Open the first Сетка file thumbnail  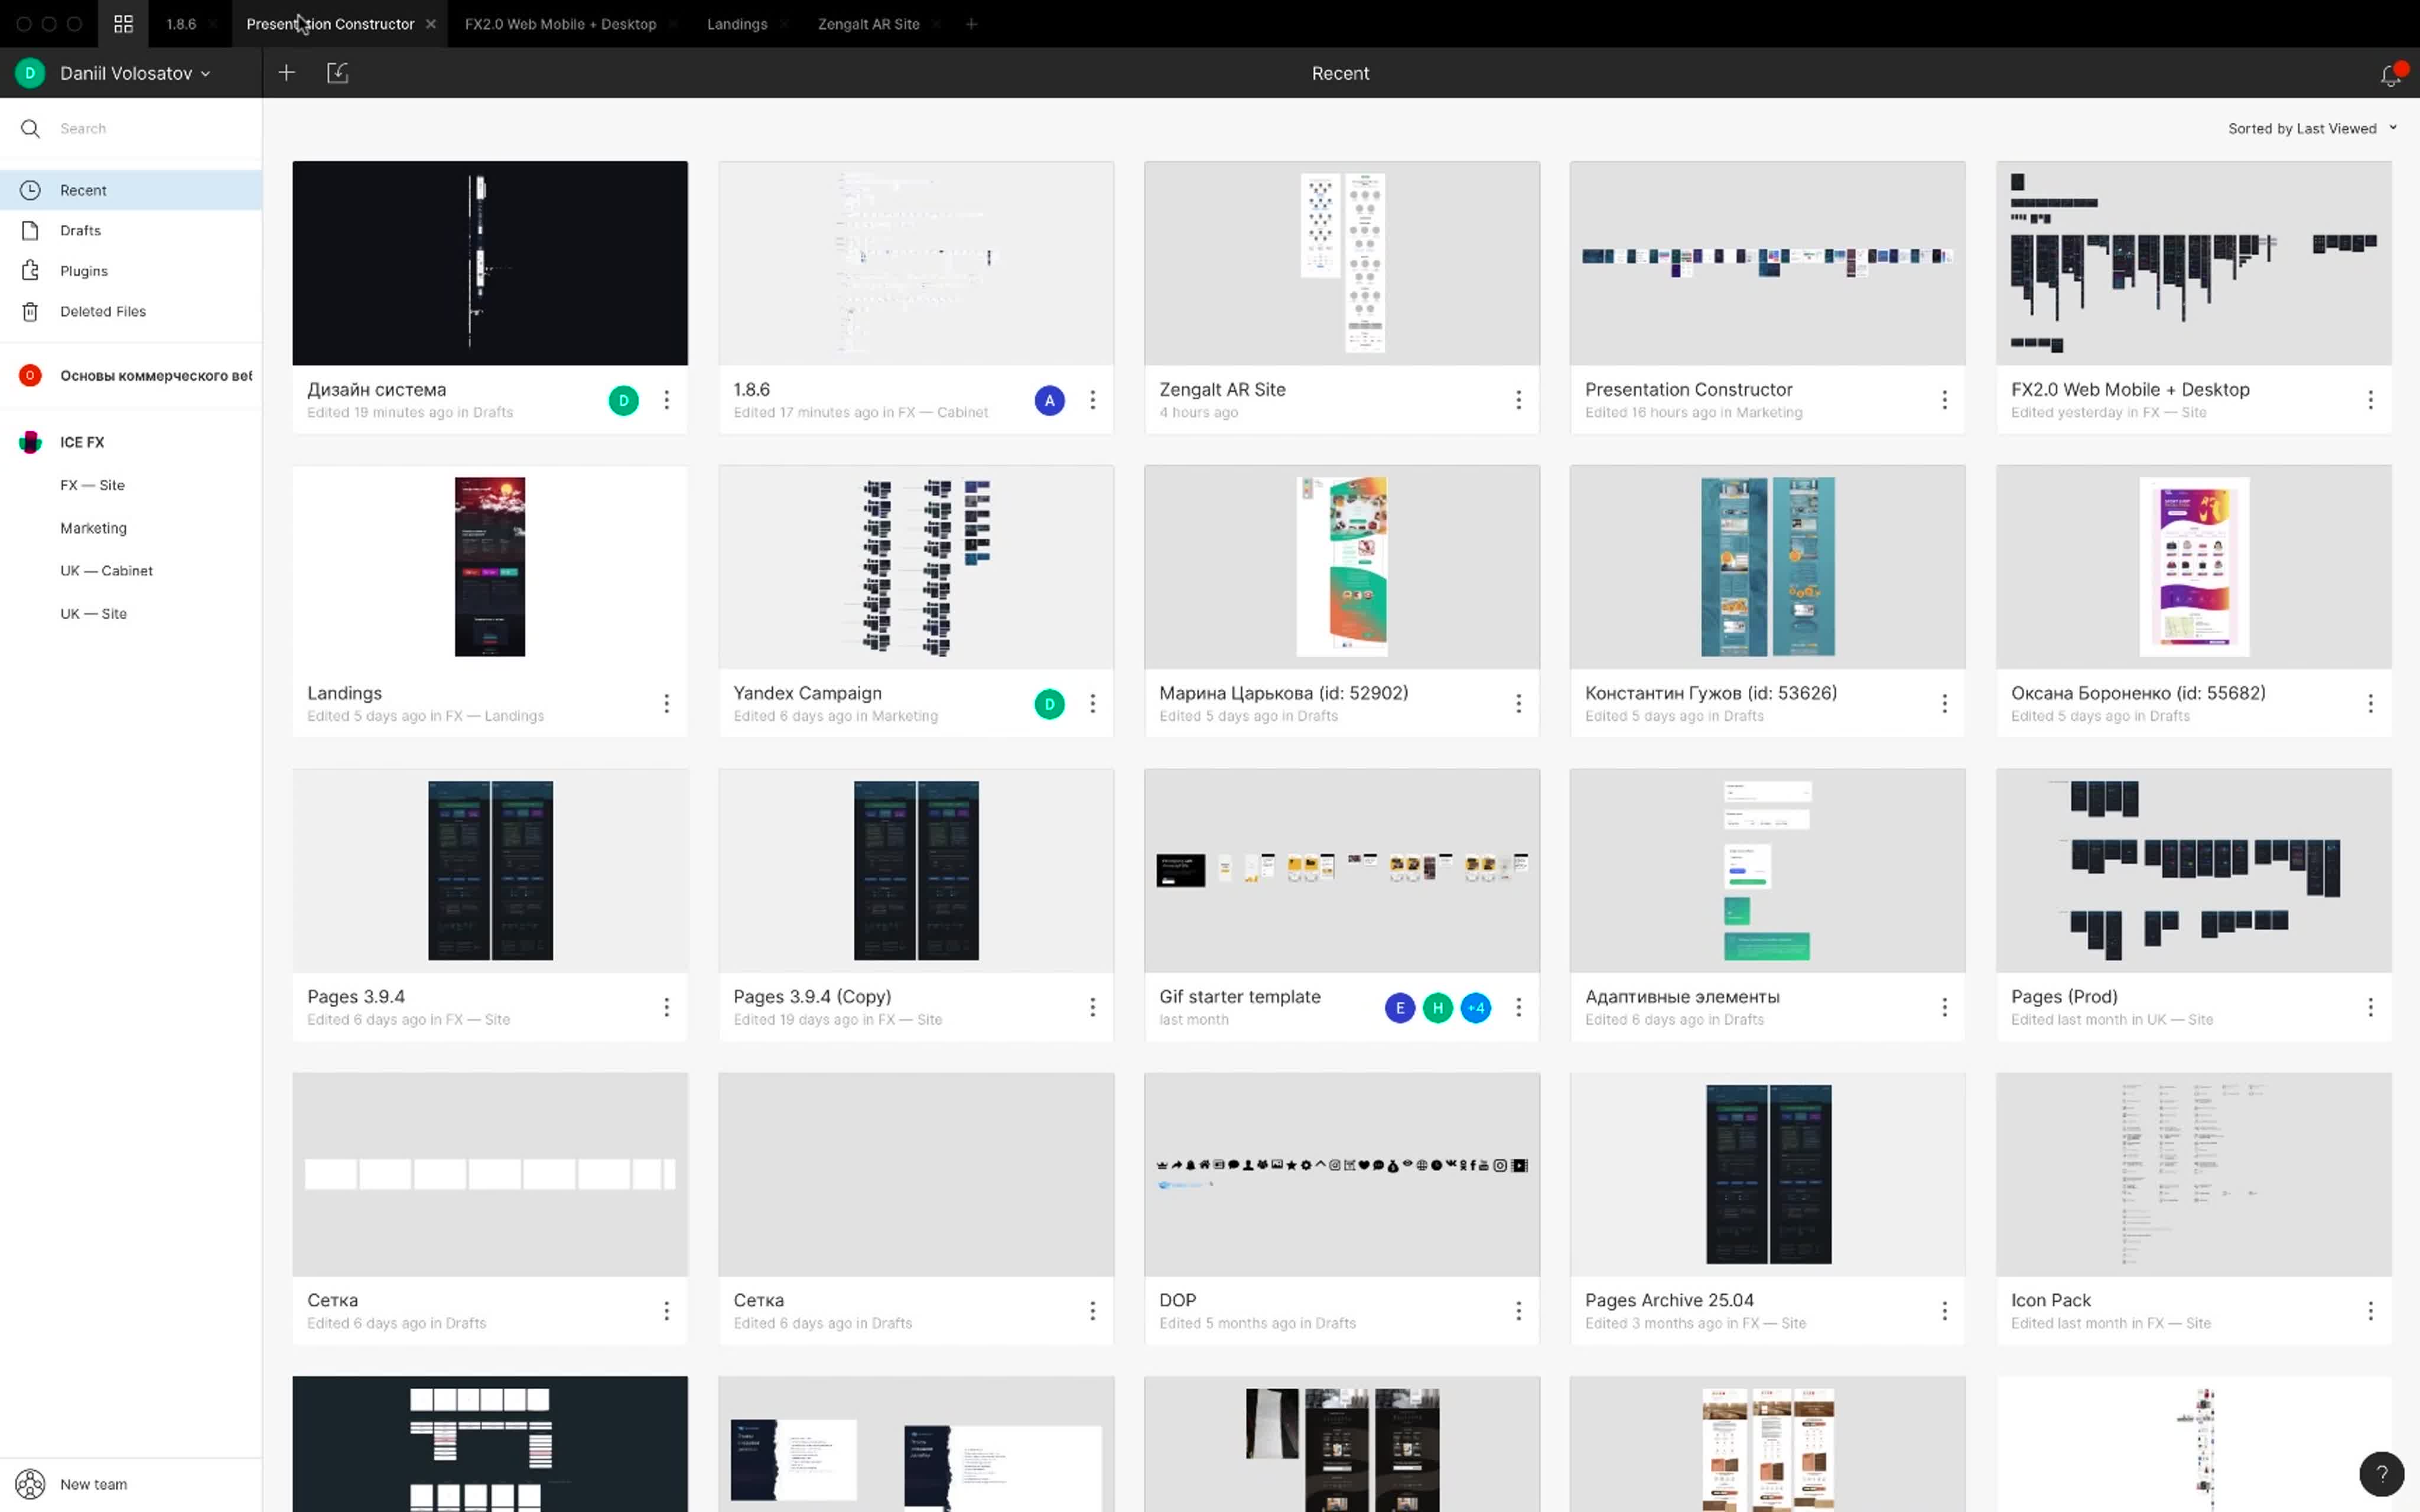click(490, 1174)
